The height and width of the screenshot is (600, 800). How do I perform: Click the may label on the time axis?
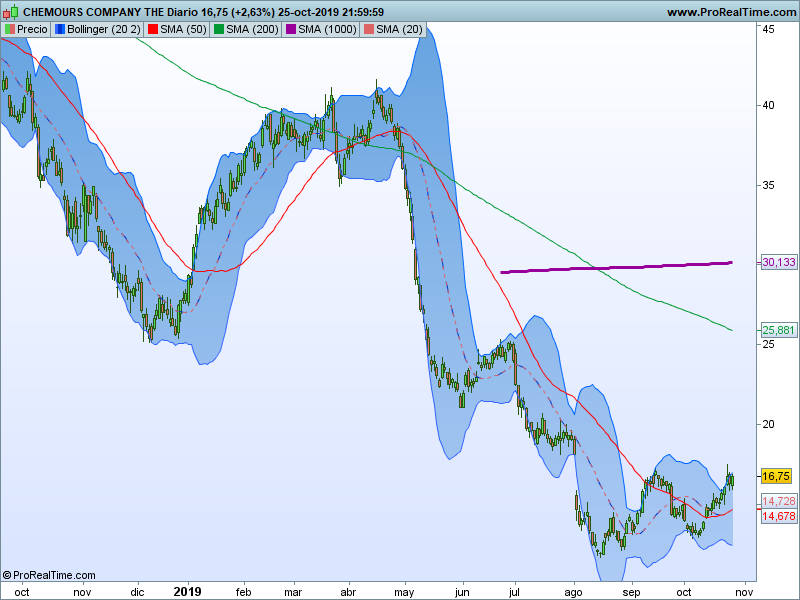click(404, 592)
